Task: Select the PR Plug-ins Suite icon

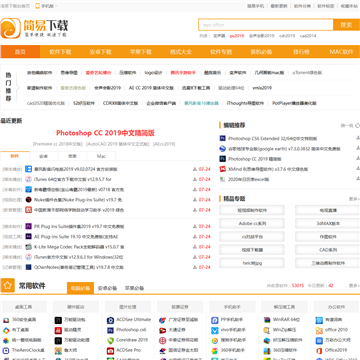Action: pos(29,226)
